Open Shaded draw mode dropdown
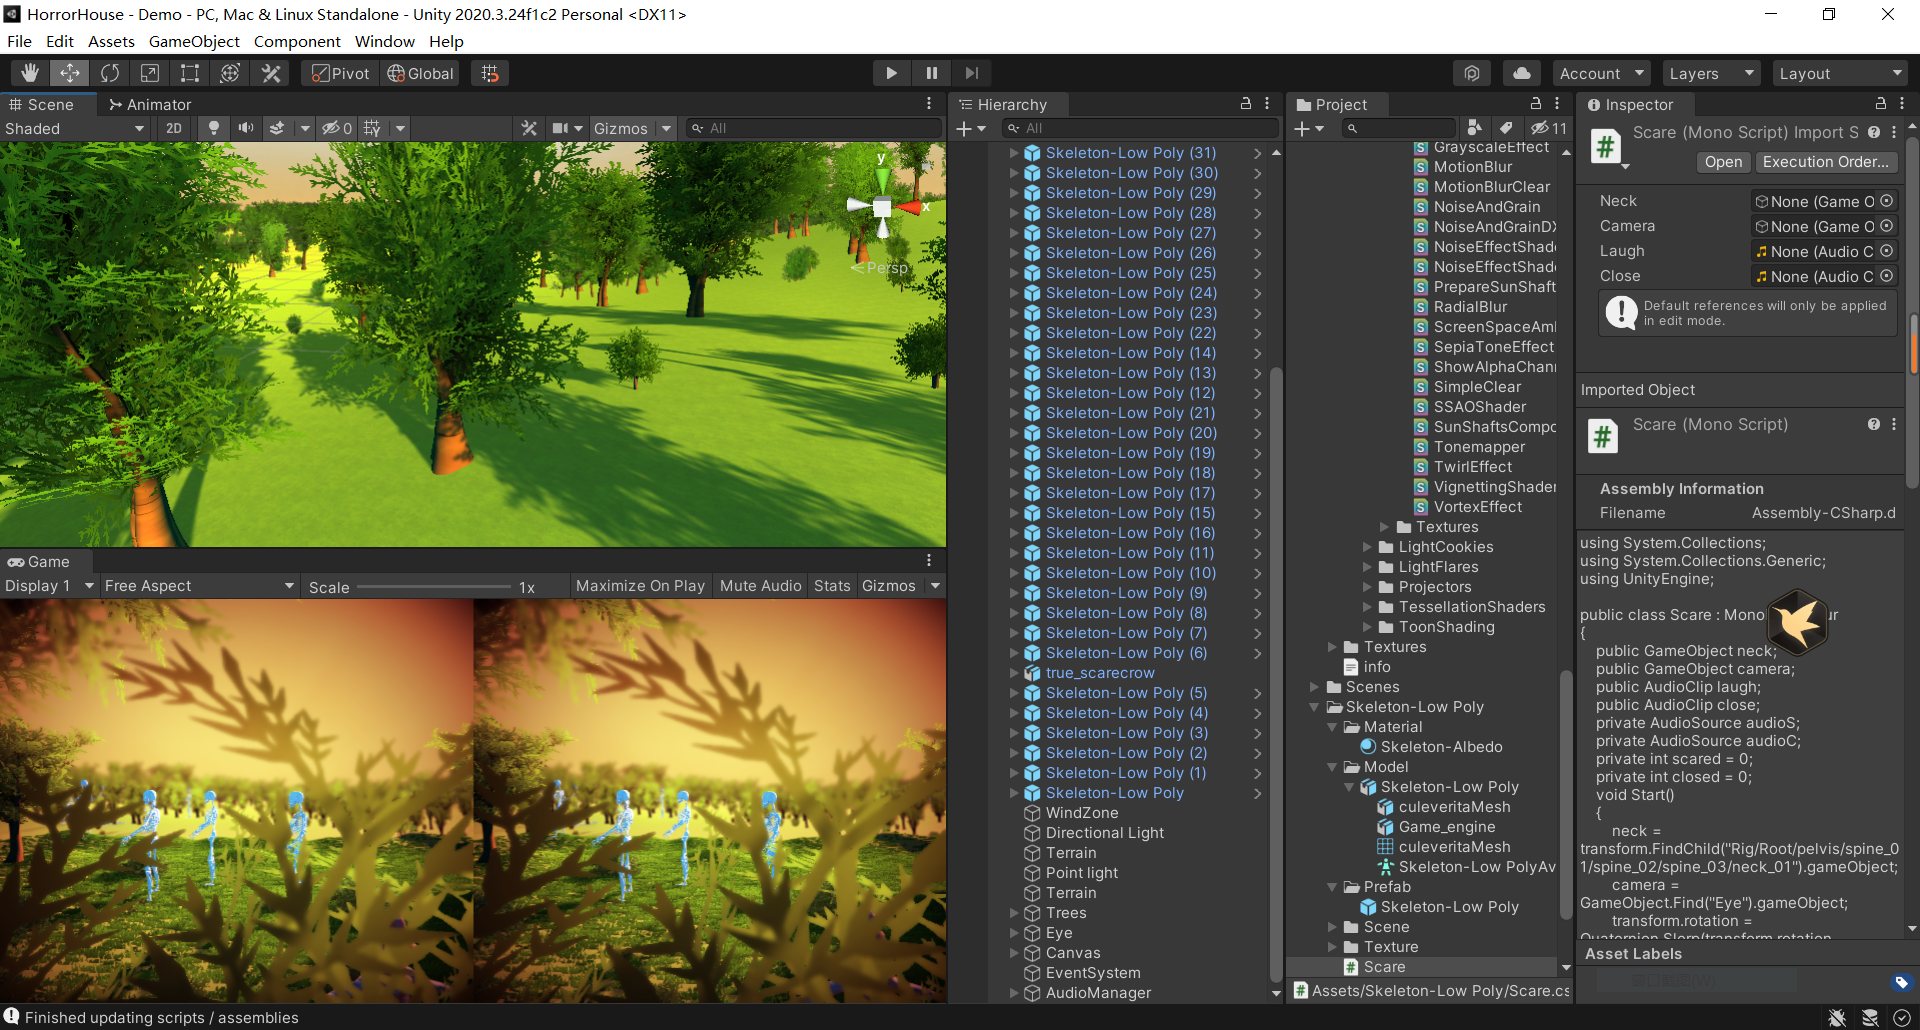 tap(75, 128)
